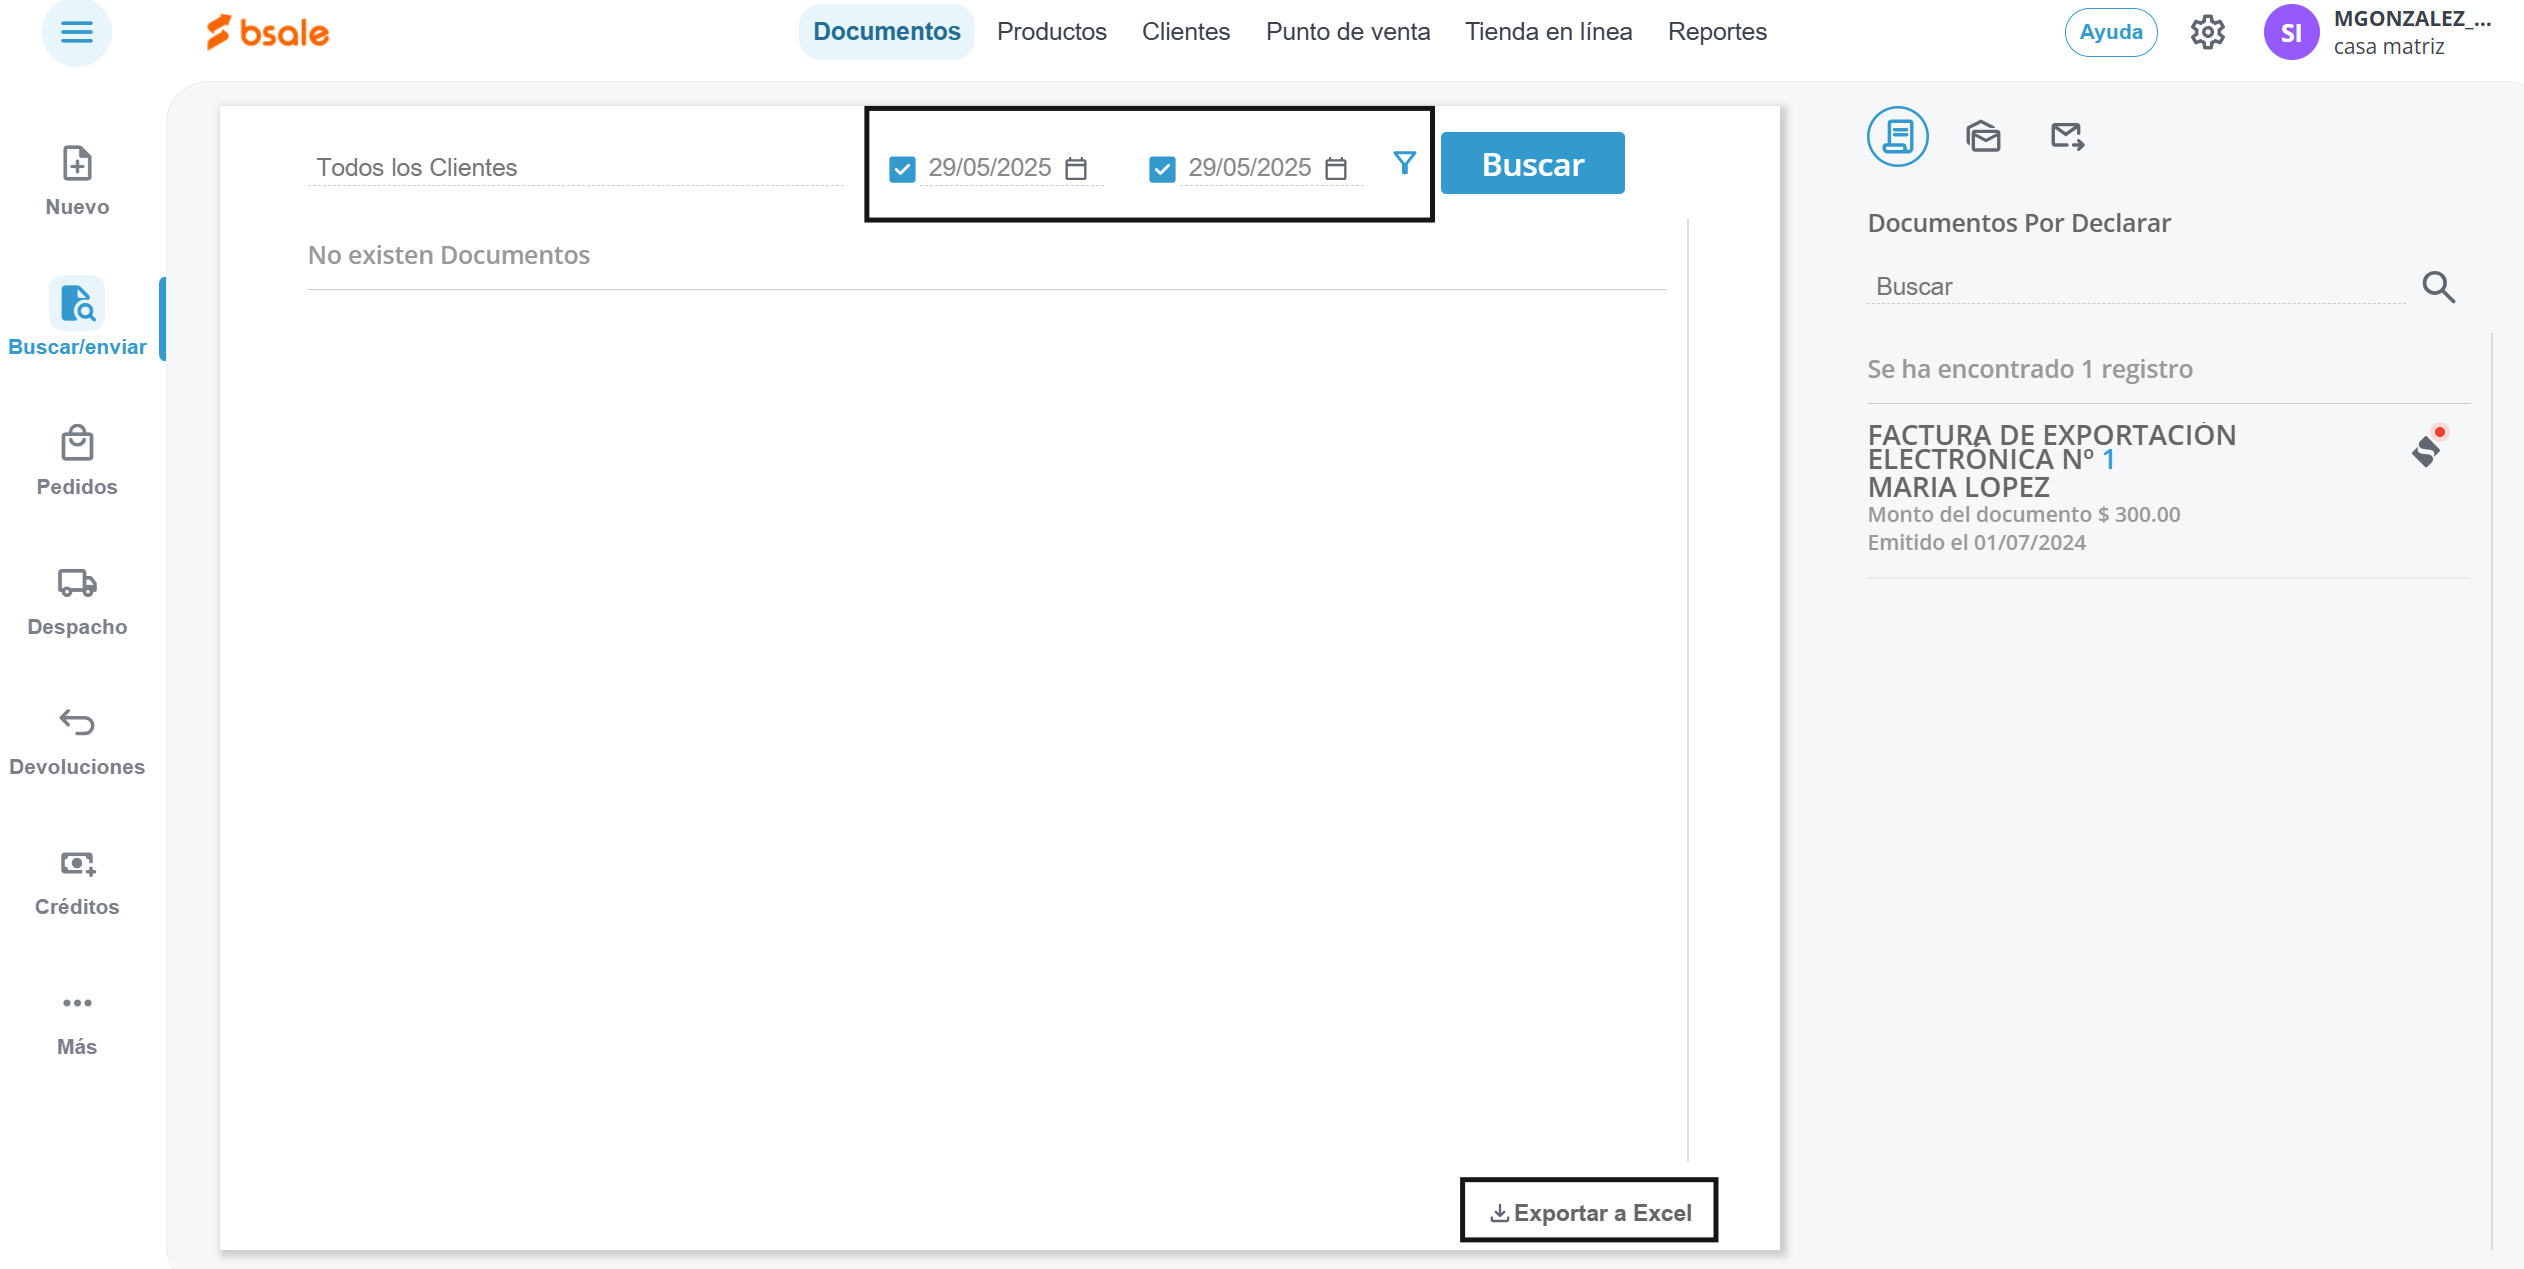Open the end date calendar picker
The width and height of the screenshot is (2524, 1269).
1336,168
